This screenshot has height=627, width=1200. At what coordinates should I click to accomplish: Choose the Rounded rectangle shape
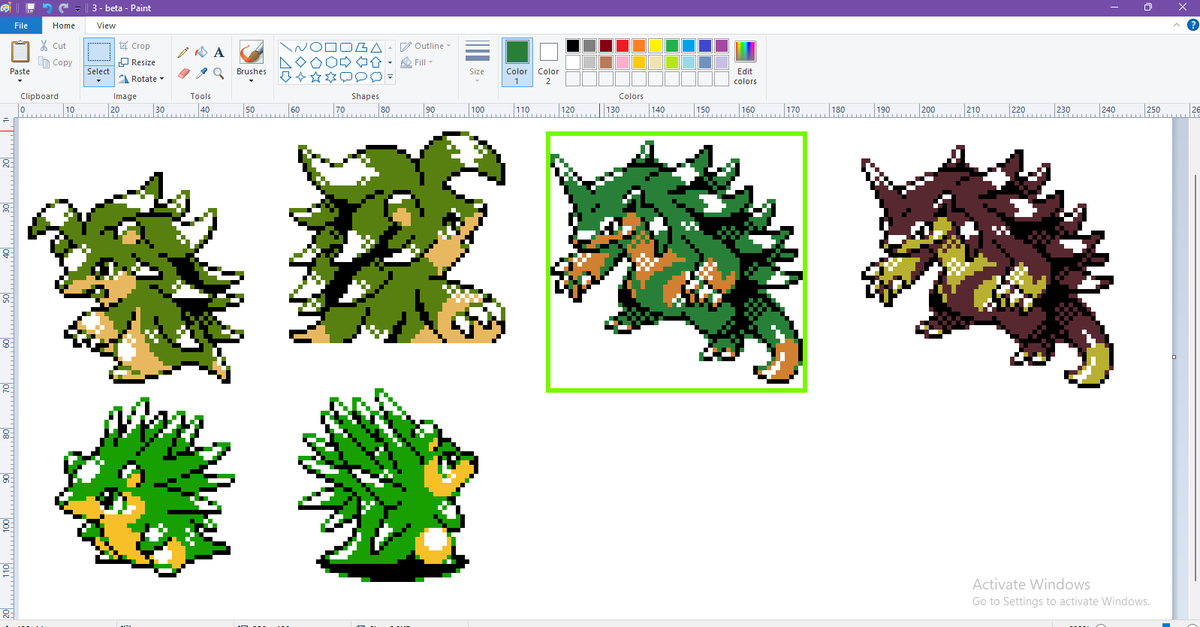pos(345,47)
